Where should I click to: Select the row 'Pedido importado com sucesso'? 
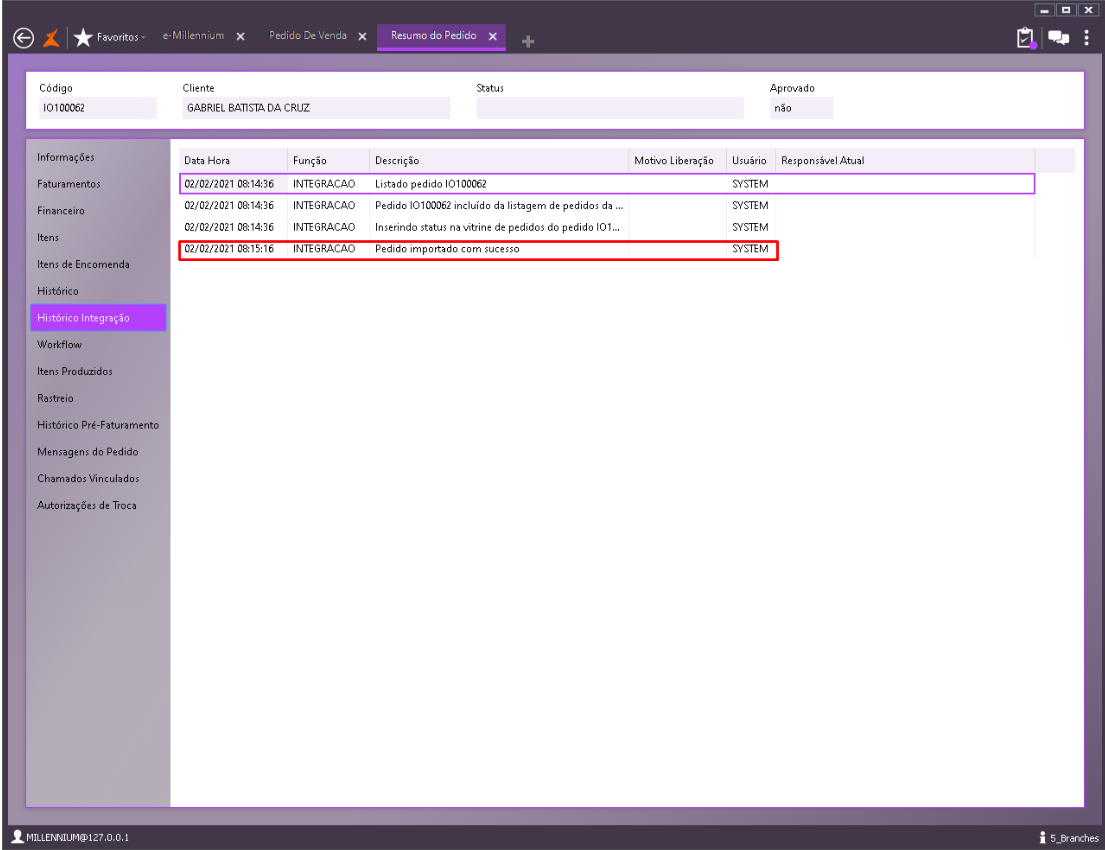coord(607,249)
